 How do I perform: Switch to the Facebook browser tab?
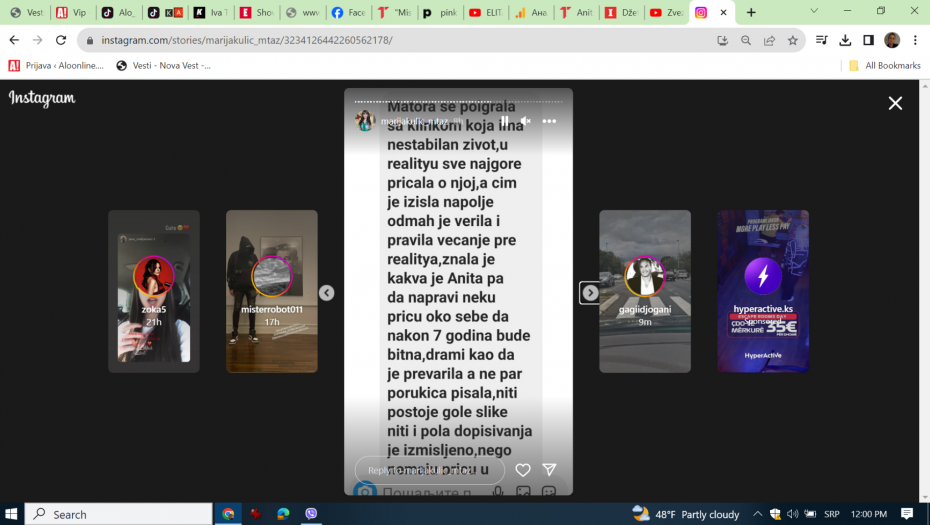[x=348, y=13]
